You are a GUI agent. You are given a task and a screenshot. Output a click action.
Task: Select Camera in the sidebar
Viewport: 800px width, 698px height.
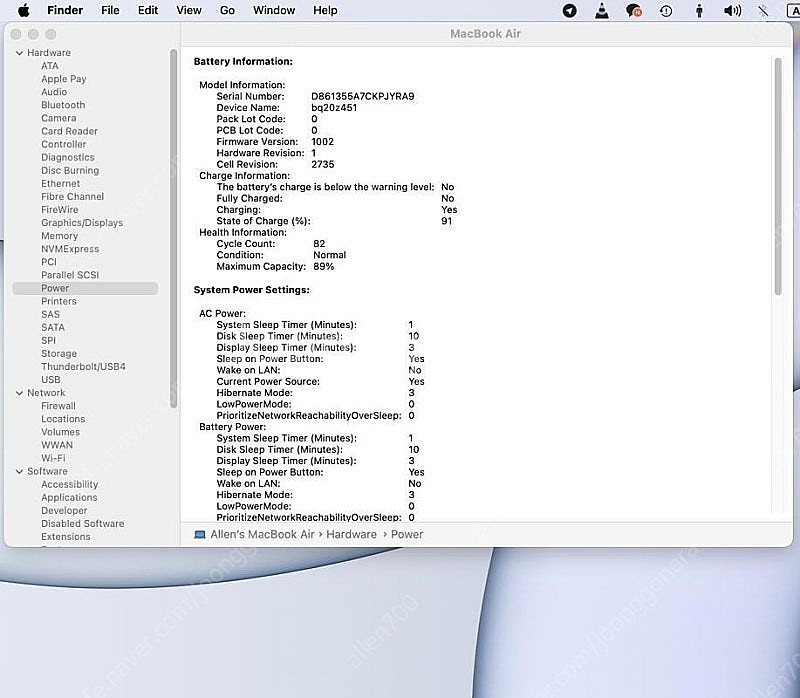(59, 118)
